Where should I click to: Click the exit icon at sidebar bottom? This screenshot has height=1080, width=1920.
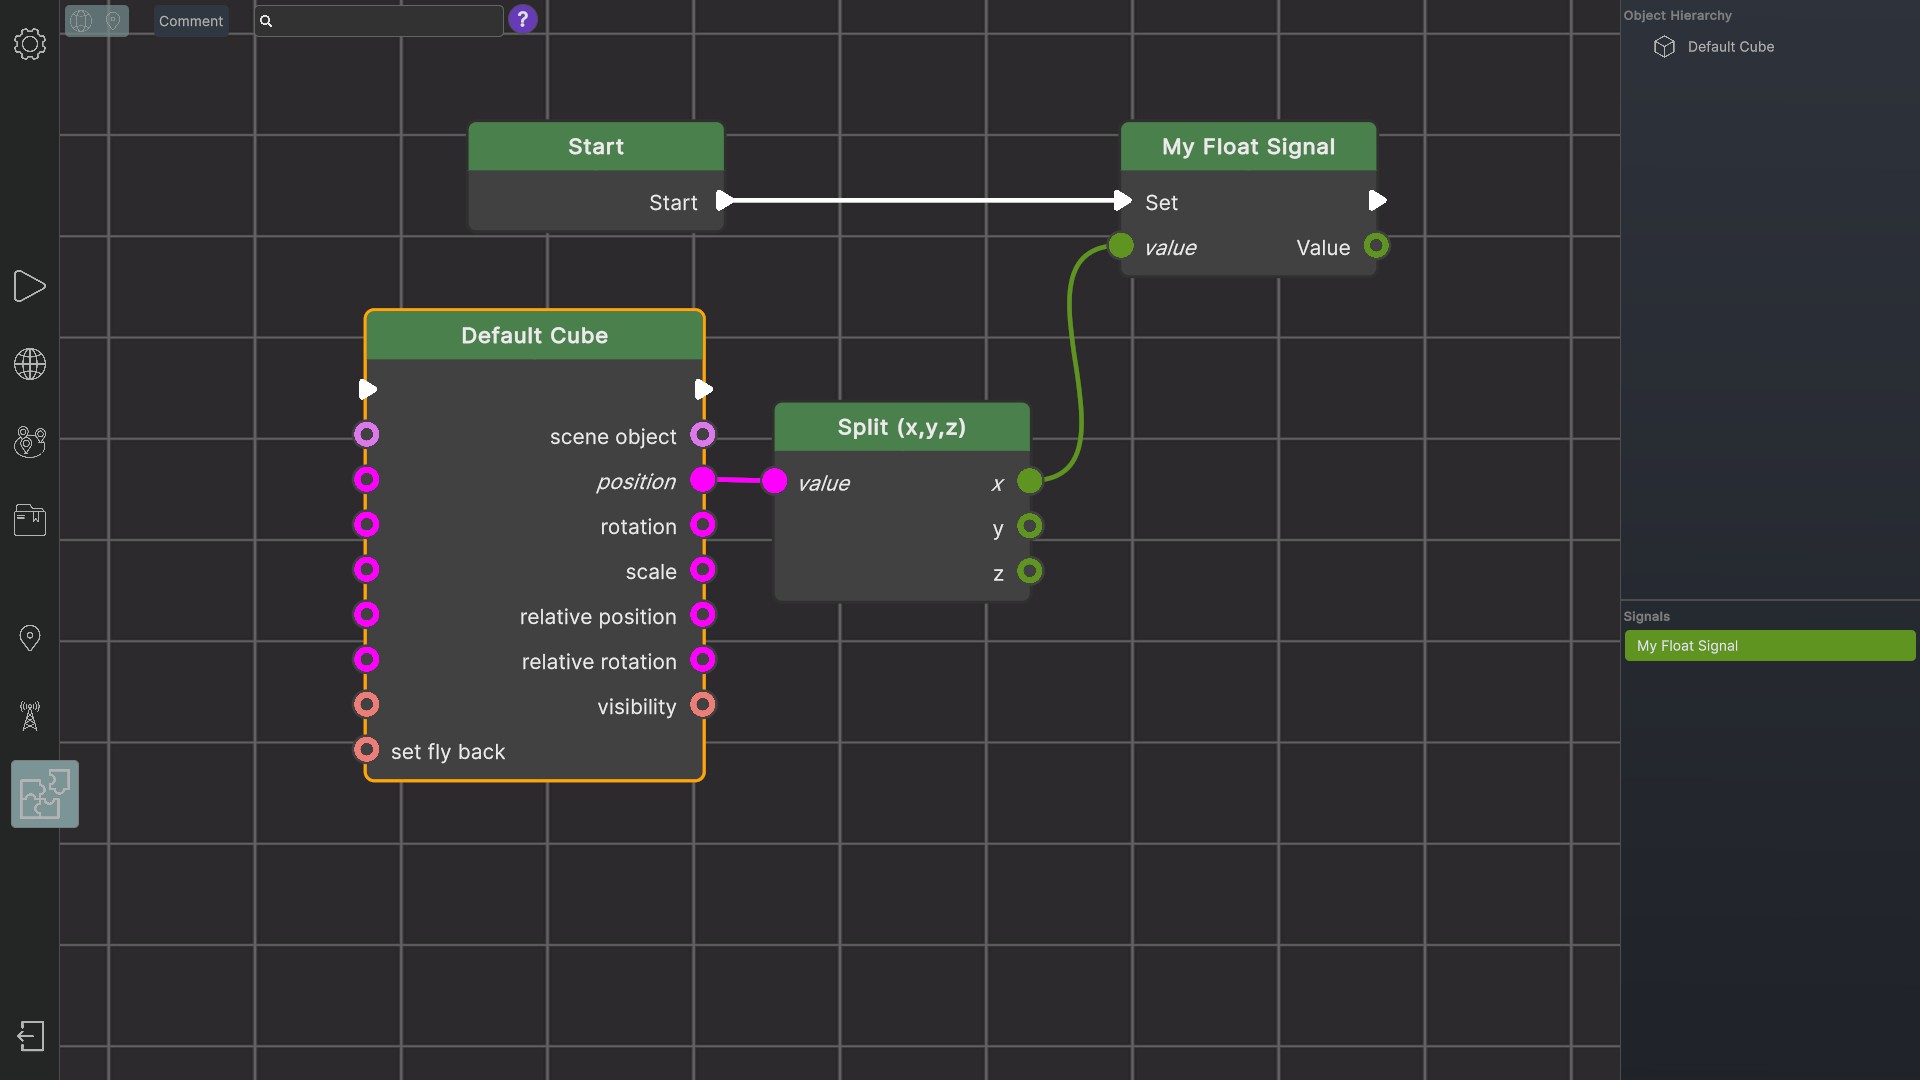[x=31, y=1036]
